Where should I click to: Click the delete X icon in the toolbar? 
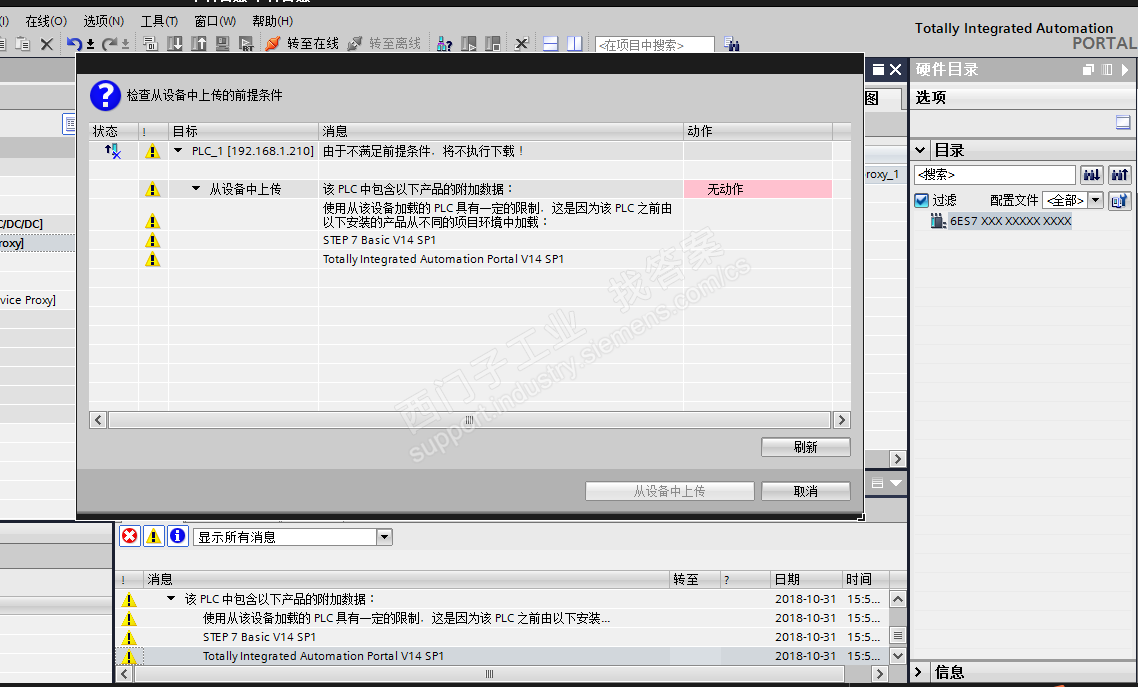click(46, 44)
